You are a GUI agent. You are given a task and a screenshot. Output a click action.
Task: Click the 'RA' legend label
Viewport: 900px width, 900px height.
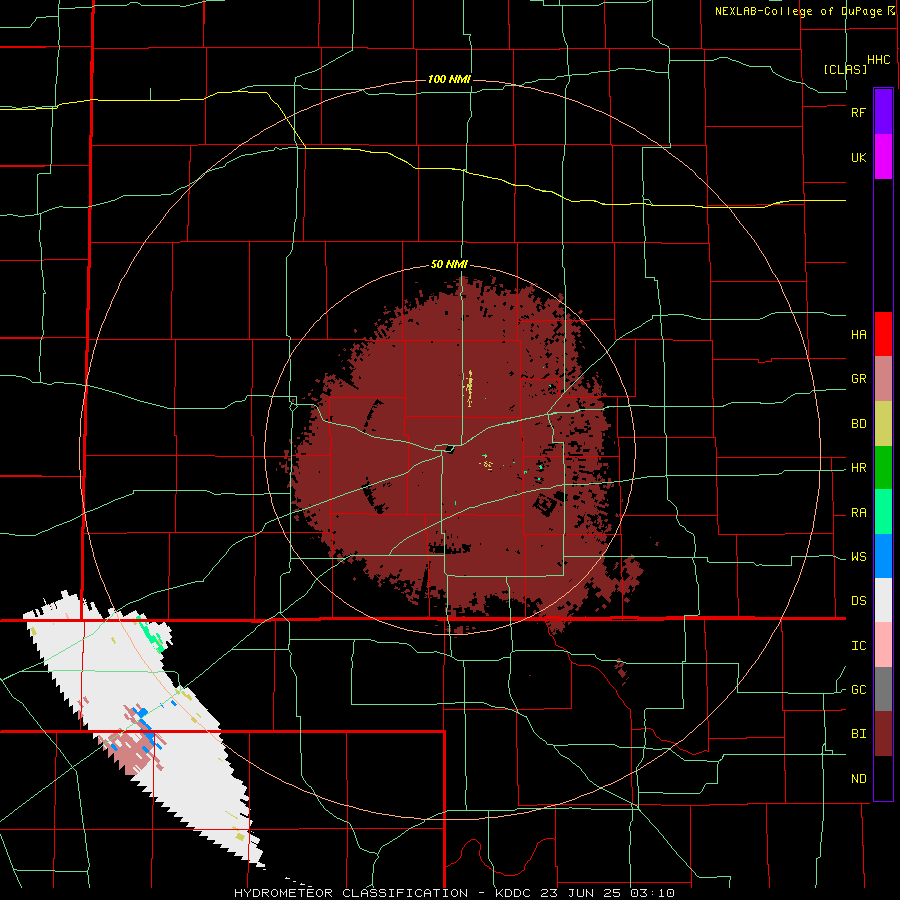[x=858, y=513]
